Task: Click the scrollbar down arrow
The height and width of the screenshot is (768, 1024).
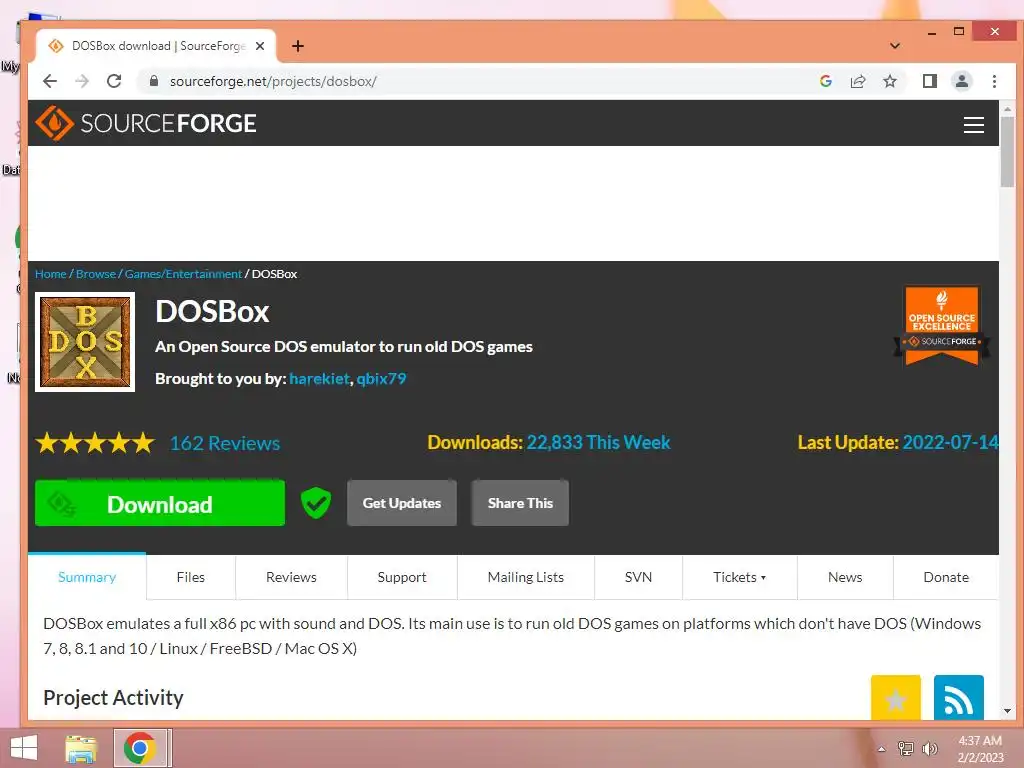Action: tap(1007, 711)
